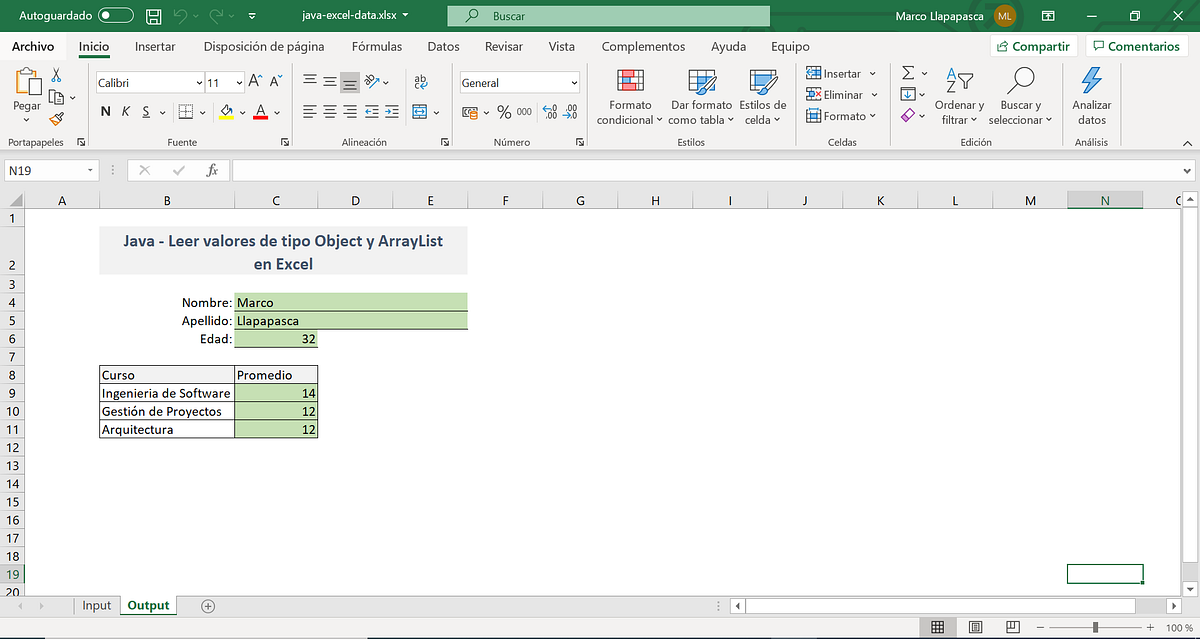The height and width of the screenshot is (639, 1200).
Task: Open Comentarios panel
Action: [1136, 46]
